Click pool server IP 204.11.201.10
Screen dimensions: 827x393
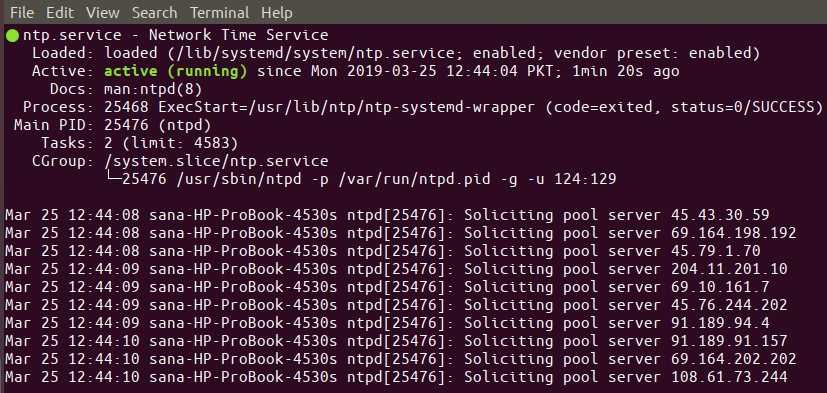(729, 269)
